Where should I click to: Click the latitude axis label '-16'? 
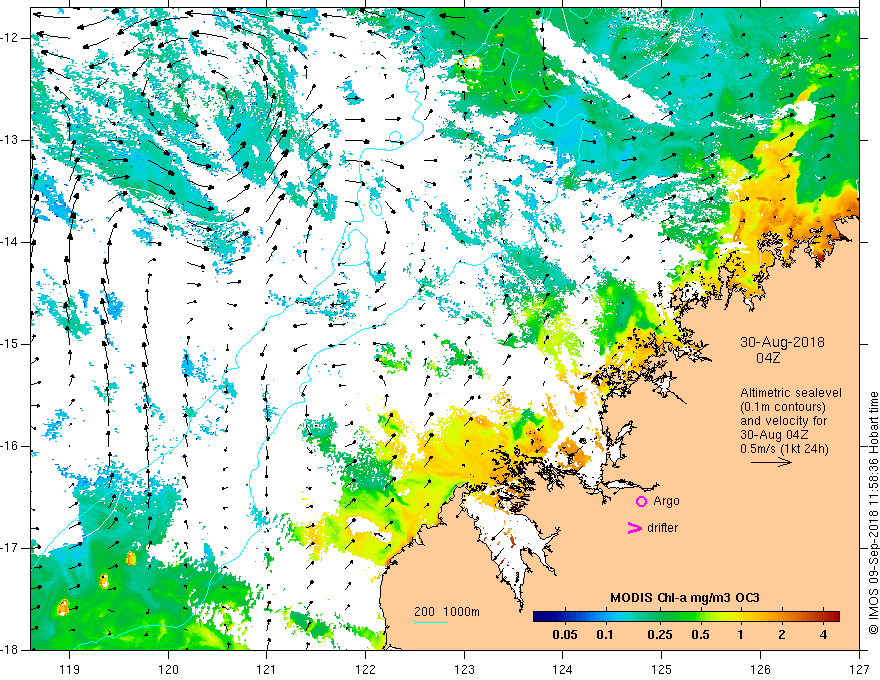click(11, 446)
